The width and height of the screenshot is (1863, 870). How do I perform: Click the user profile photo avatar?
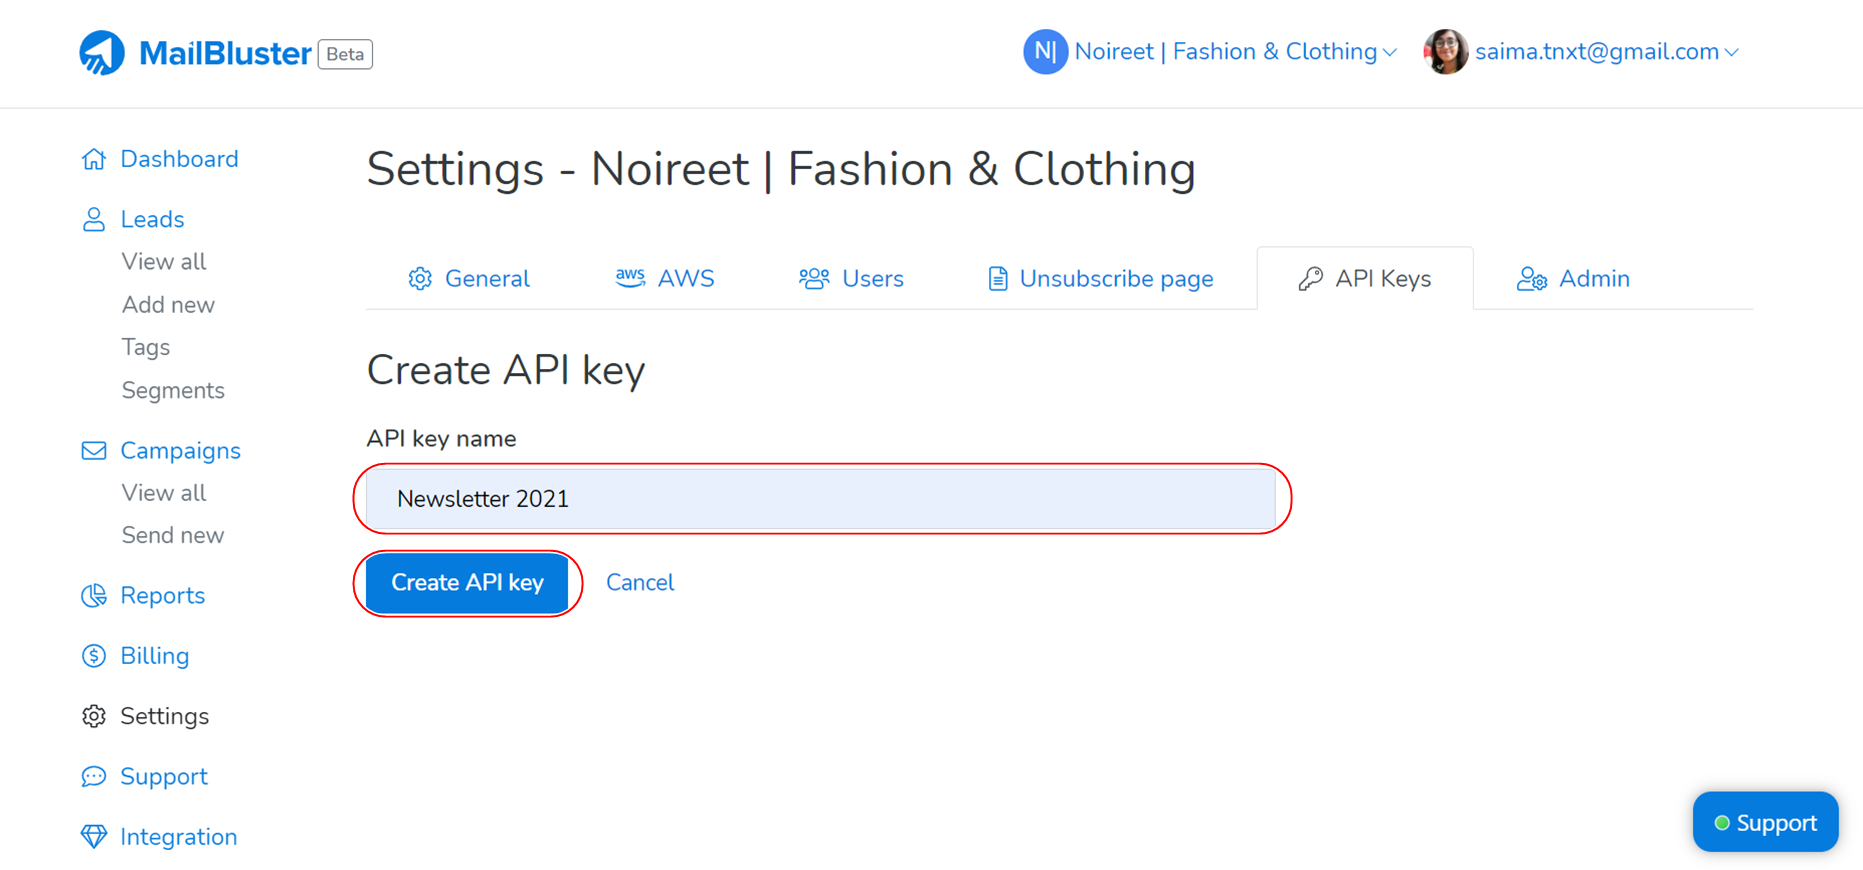coord(1445,52)
